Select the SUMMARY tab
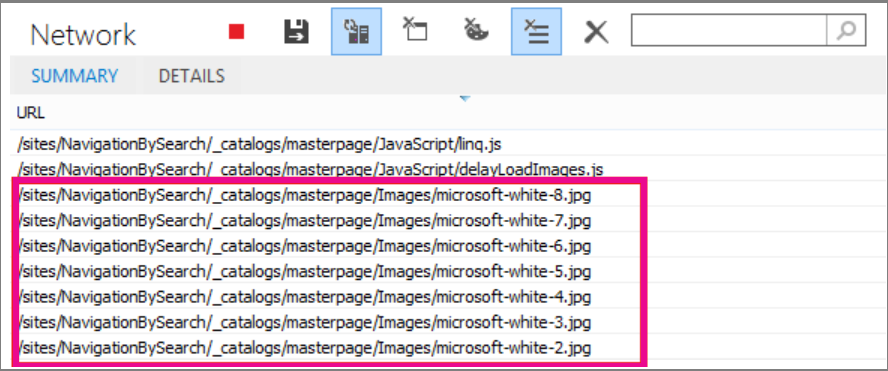This screenshot has height=371, width=888. (x=75, y=76)
